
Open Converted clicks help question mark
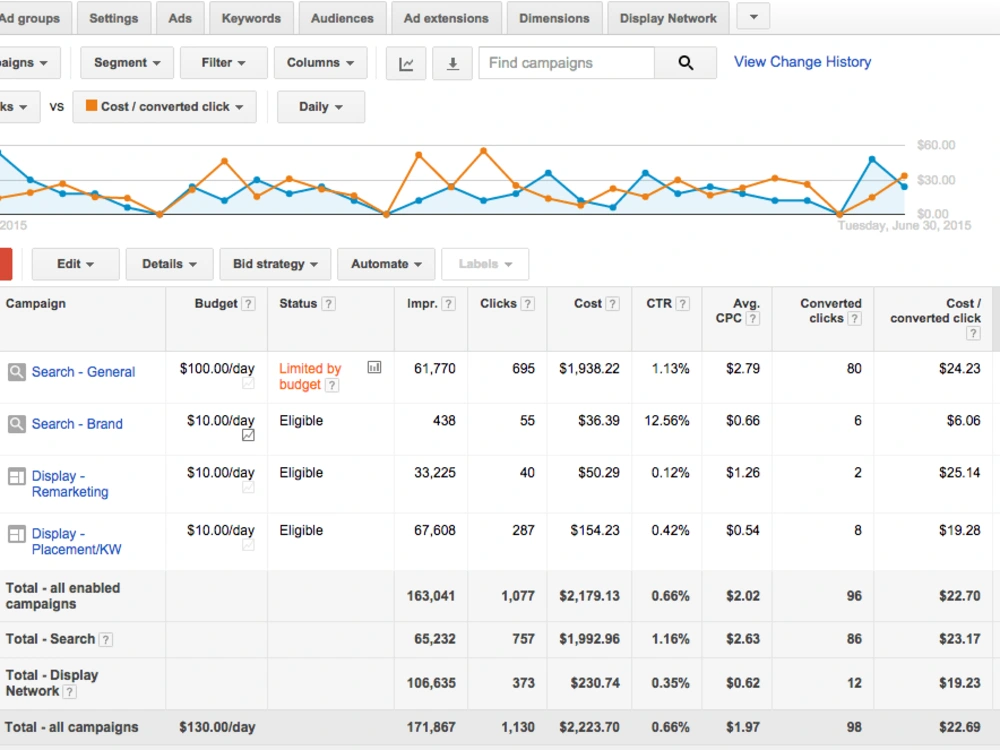[855, 319]
